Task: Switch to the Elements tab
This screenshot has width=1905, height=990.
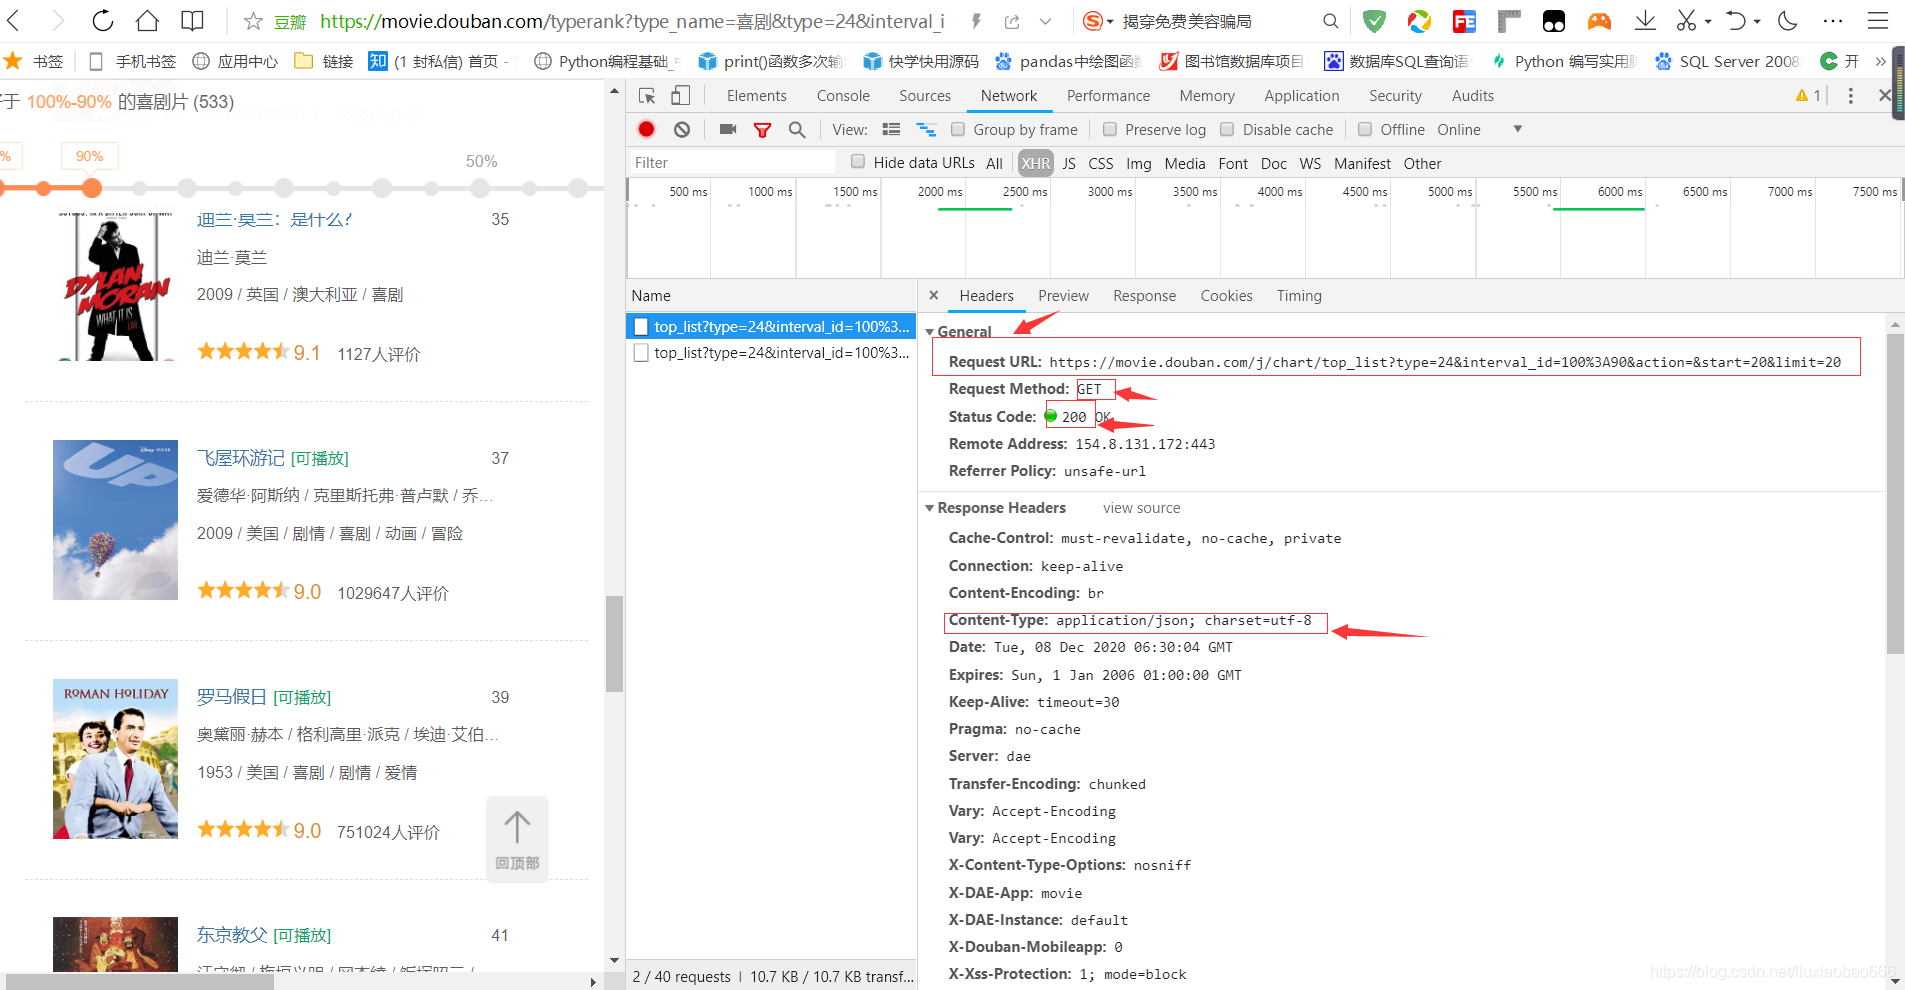Action: pyautogui.click(x=756, y=96)
